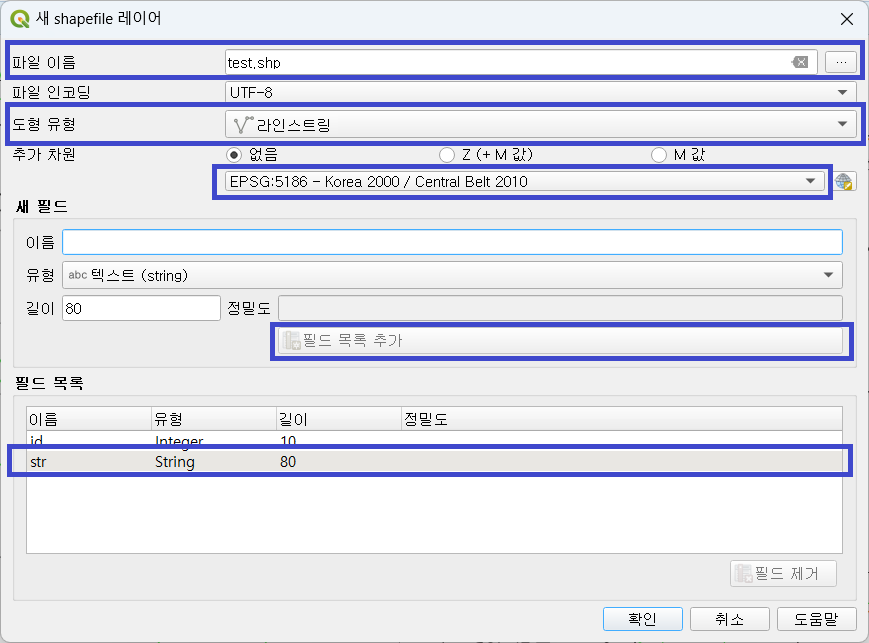Open file browser with the ellipsis button
This screenshot has height=643, width=869.
841,62
